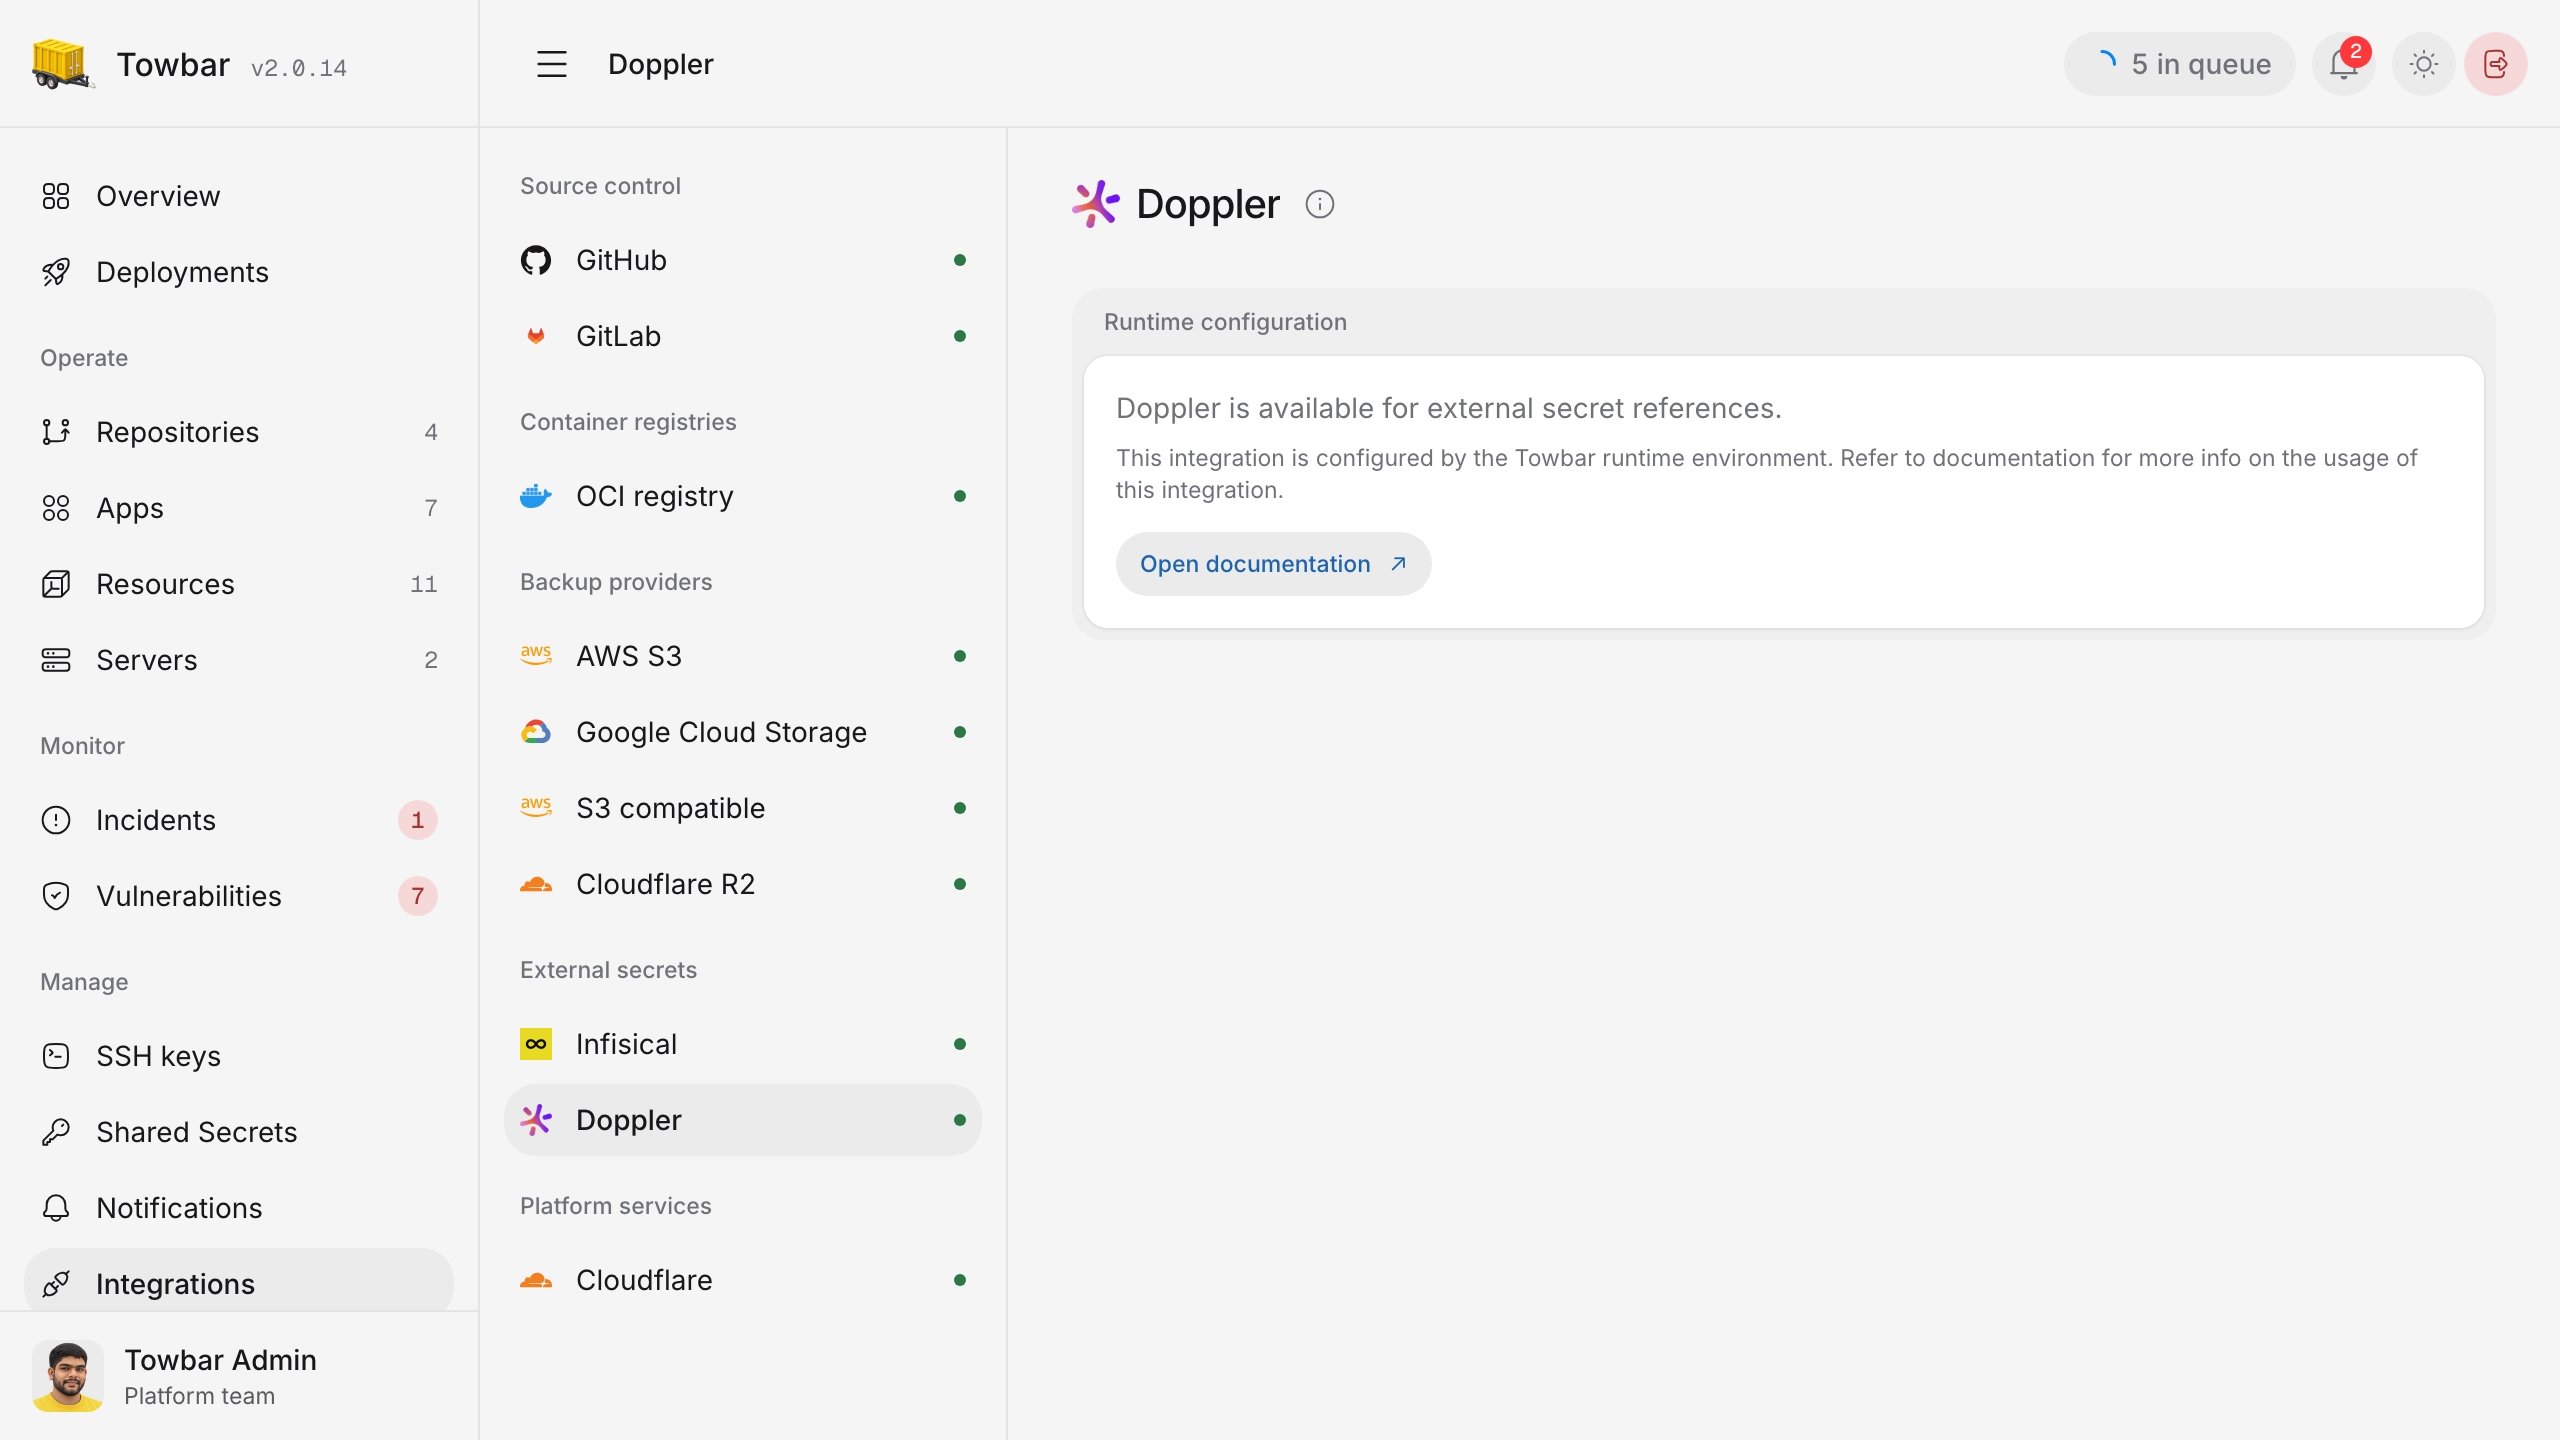The image size is (2560, 1440).
Task: Click the Google Cloud Storage icon
Action: tap(536, 732)
